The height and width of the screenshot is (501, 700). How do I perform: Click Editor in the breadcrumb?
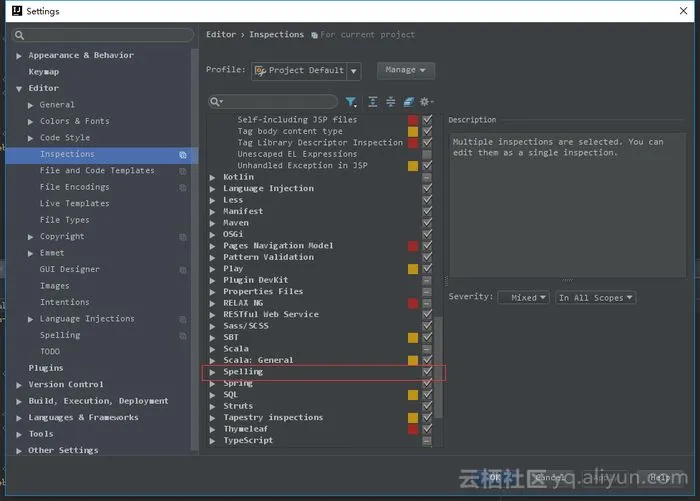tap(221, 34)
